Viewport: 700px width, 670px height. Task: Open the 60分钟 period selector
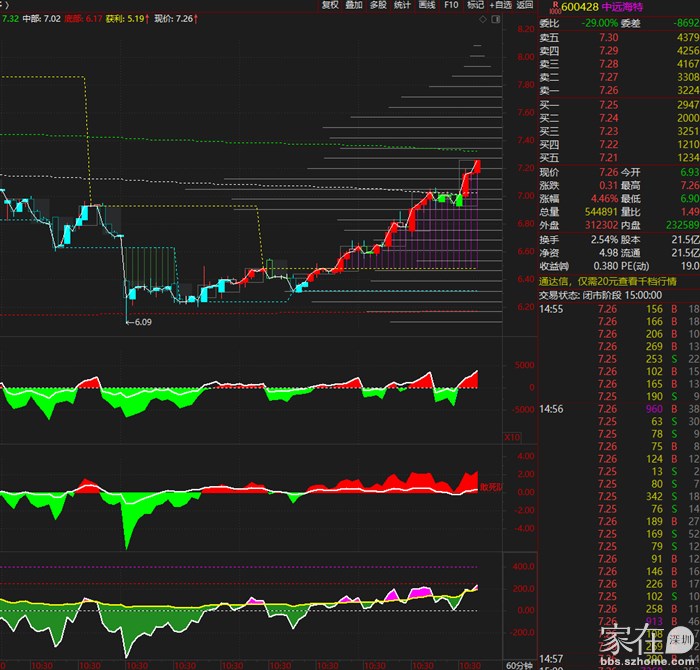tap(519, 664)
